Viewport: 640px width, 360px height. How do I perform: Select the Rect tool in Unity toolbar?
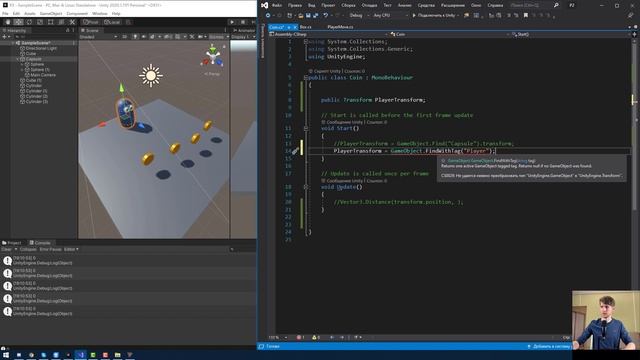[x=50, y=22]
